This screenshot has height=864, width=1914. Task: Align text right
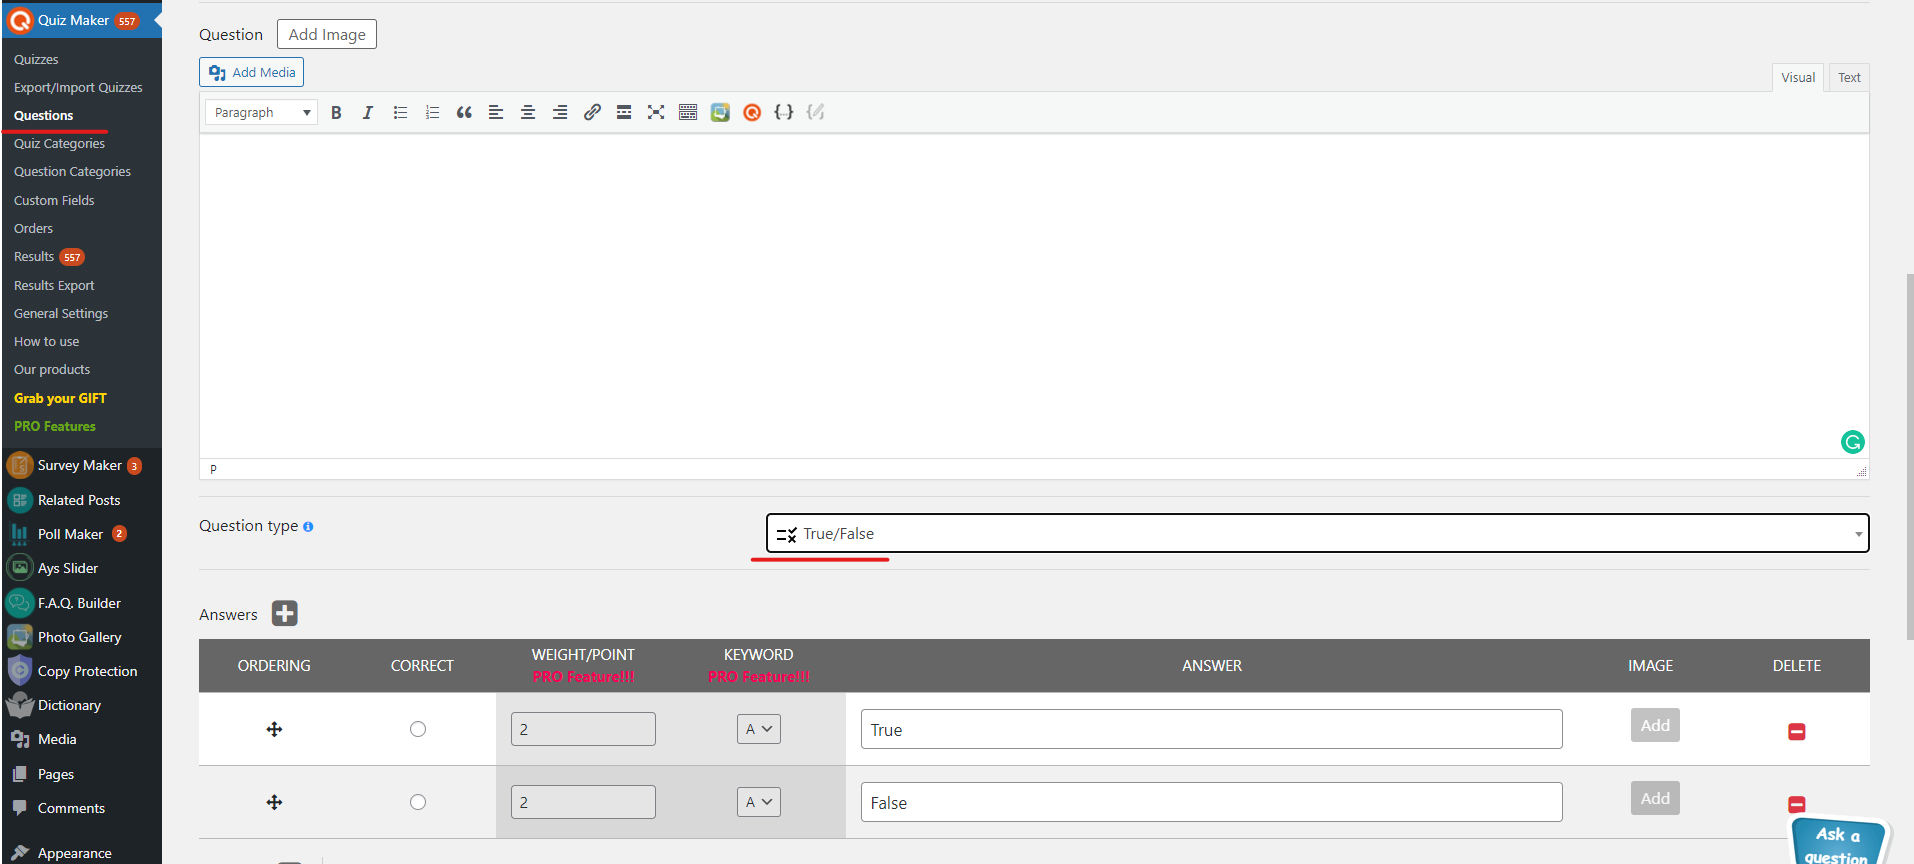coord(560,112)
